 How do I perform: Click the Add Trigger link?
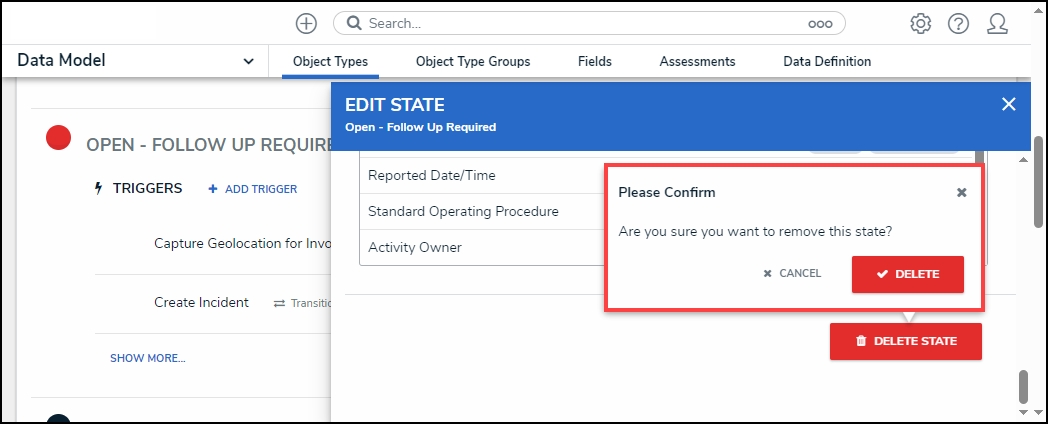point(253,189)
